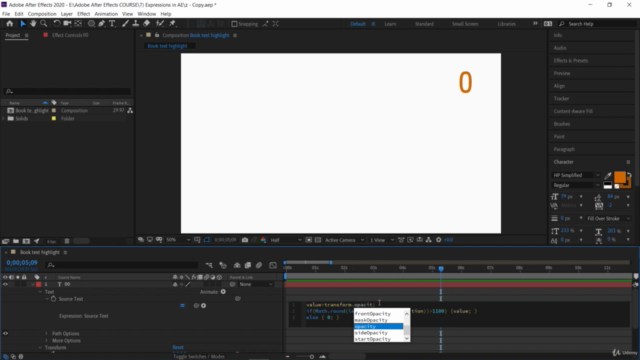Click the Toggle Switches / Modes button
Image resolution: width=640 pixels, height=360 pixels.
199,357
